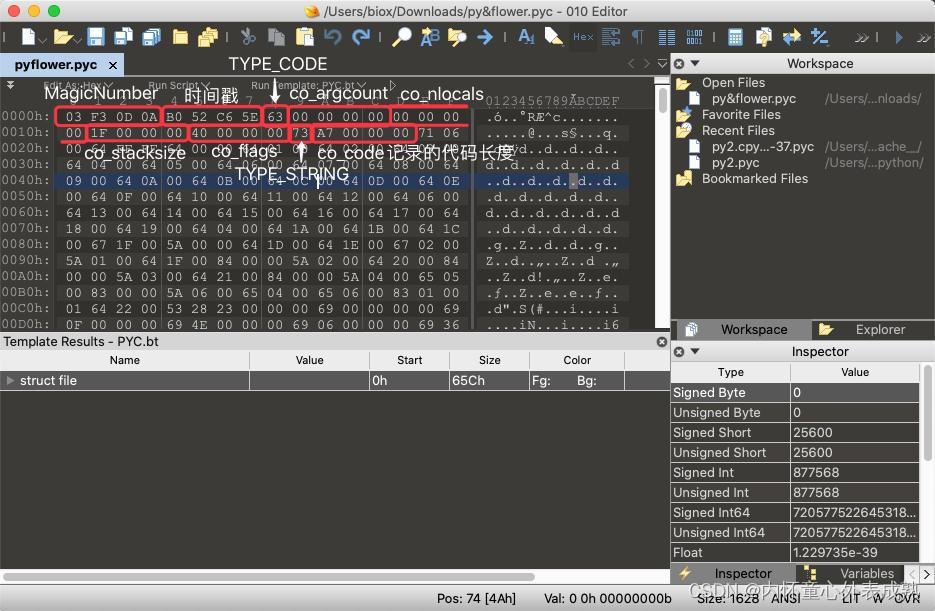Click the Copy toolbar icon
935x611 pixels.
[x=276, y=37]
